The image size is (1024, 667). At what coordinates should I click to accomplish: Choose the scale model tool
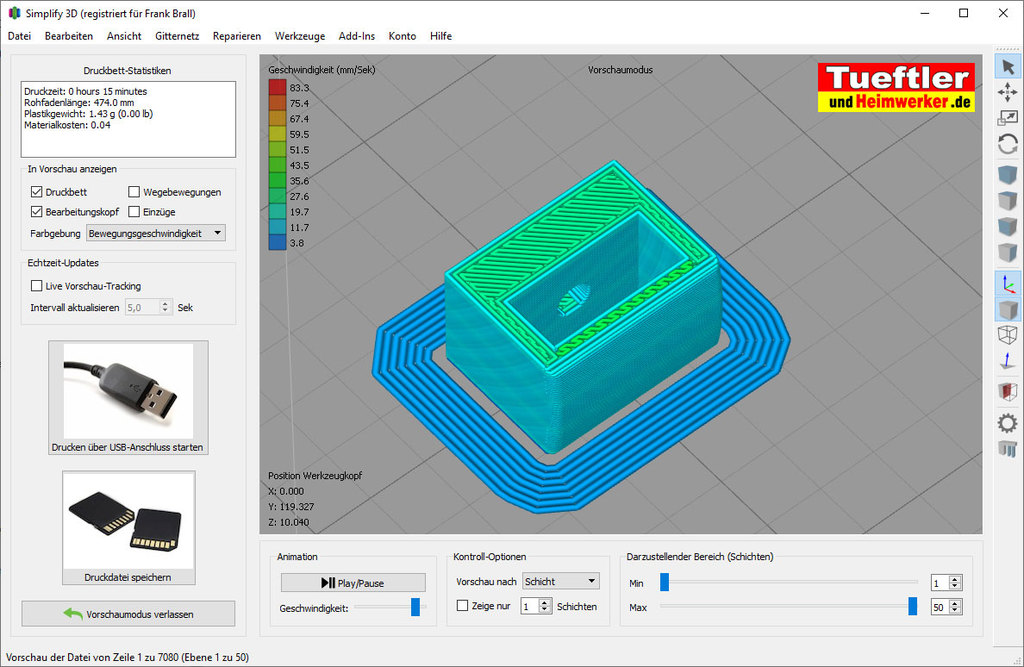click(1008, 118)
